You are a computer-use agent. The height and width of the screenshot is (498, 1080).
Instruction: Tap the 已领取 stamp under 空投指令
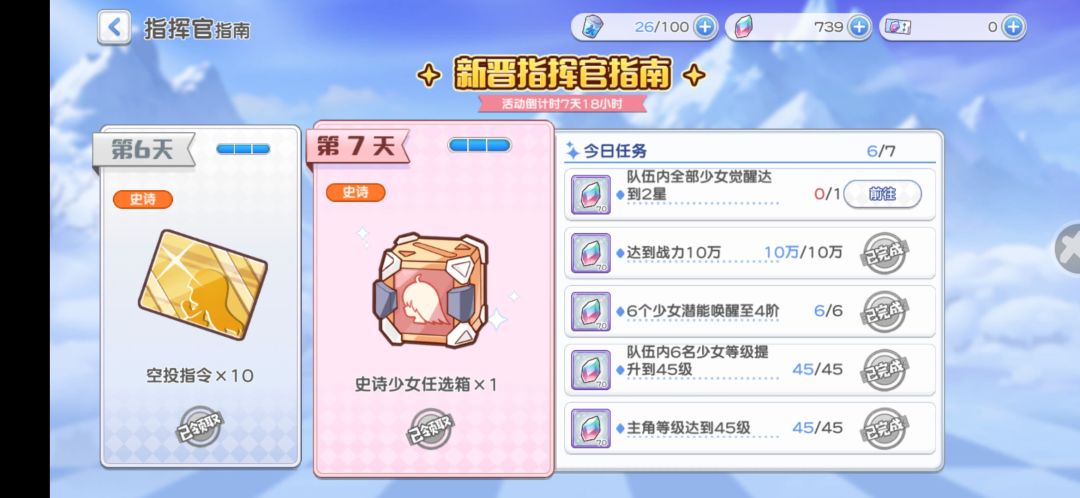(x=201, y=426)
